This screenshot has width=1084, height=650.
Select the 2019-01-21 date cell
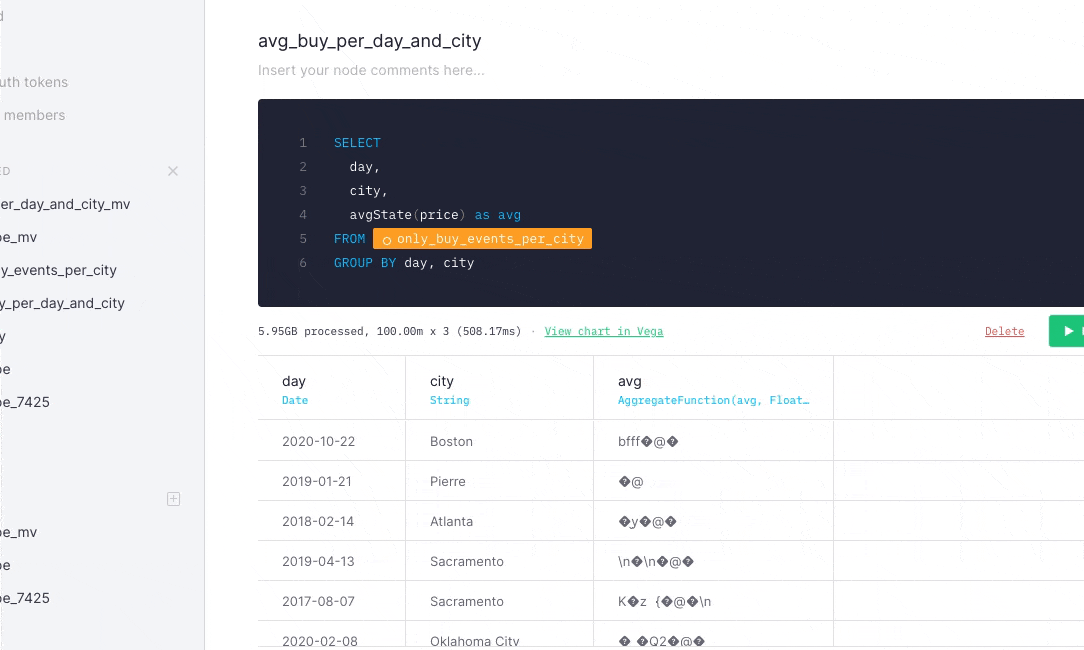click(x=317, y=482)
